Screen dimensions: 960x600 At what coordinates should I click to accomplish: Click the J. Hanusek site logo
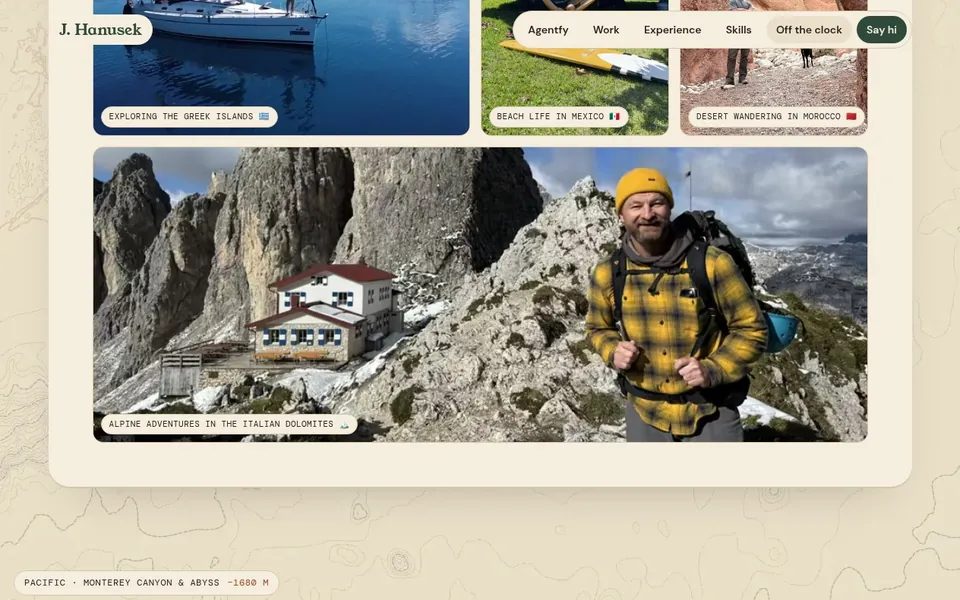[100, 29]
